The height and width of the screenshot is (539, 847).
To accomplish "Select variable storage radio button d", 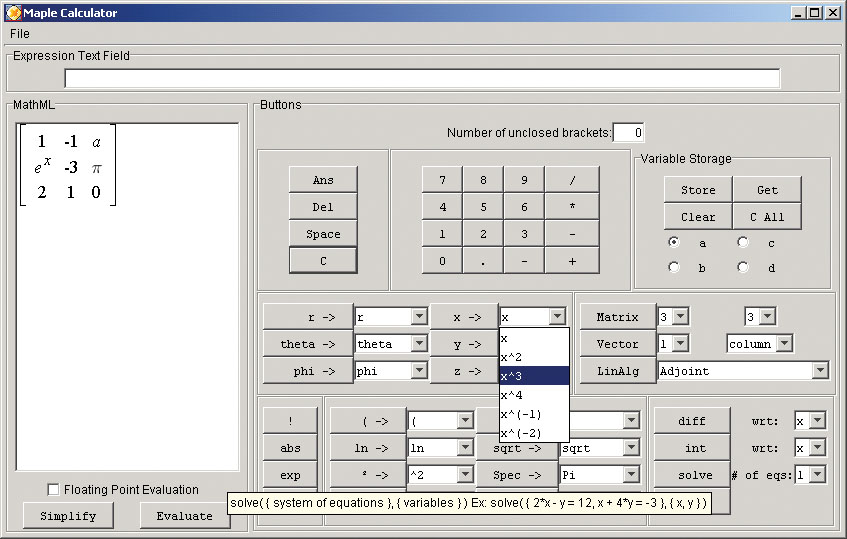I will [x=743, y=268].
